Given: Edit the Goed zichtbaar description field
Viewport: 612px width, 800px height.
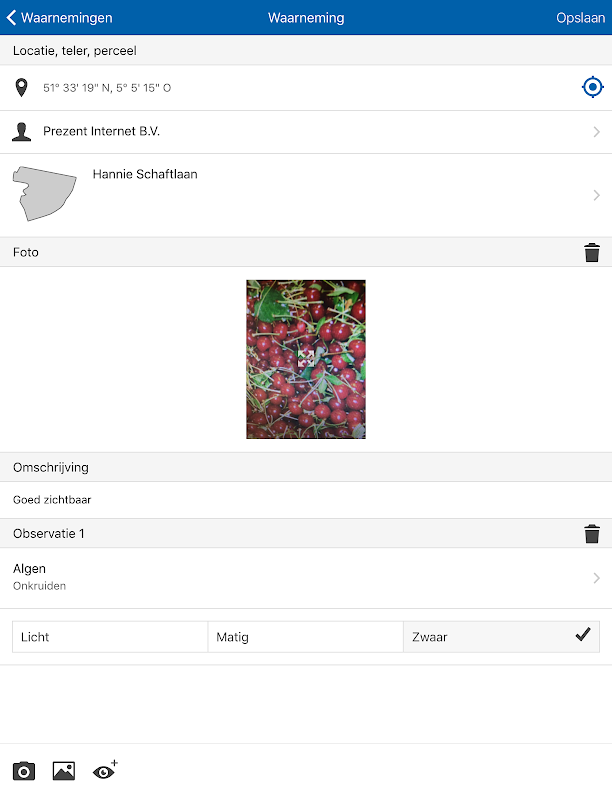Looking at the screenshot, I should click(306, 500).
